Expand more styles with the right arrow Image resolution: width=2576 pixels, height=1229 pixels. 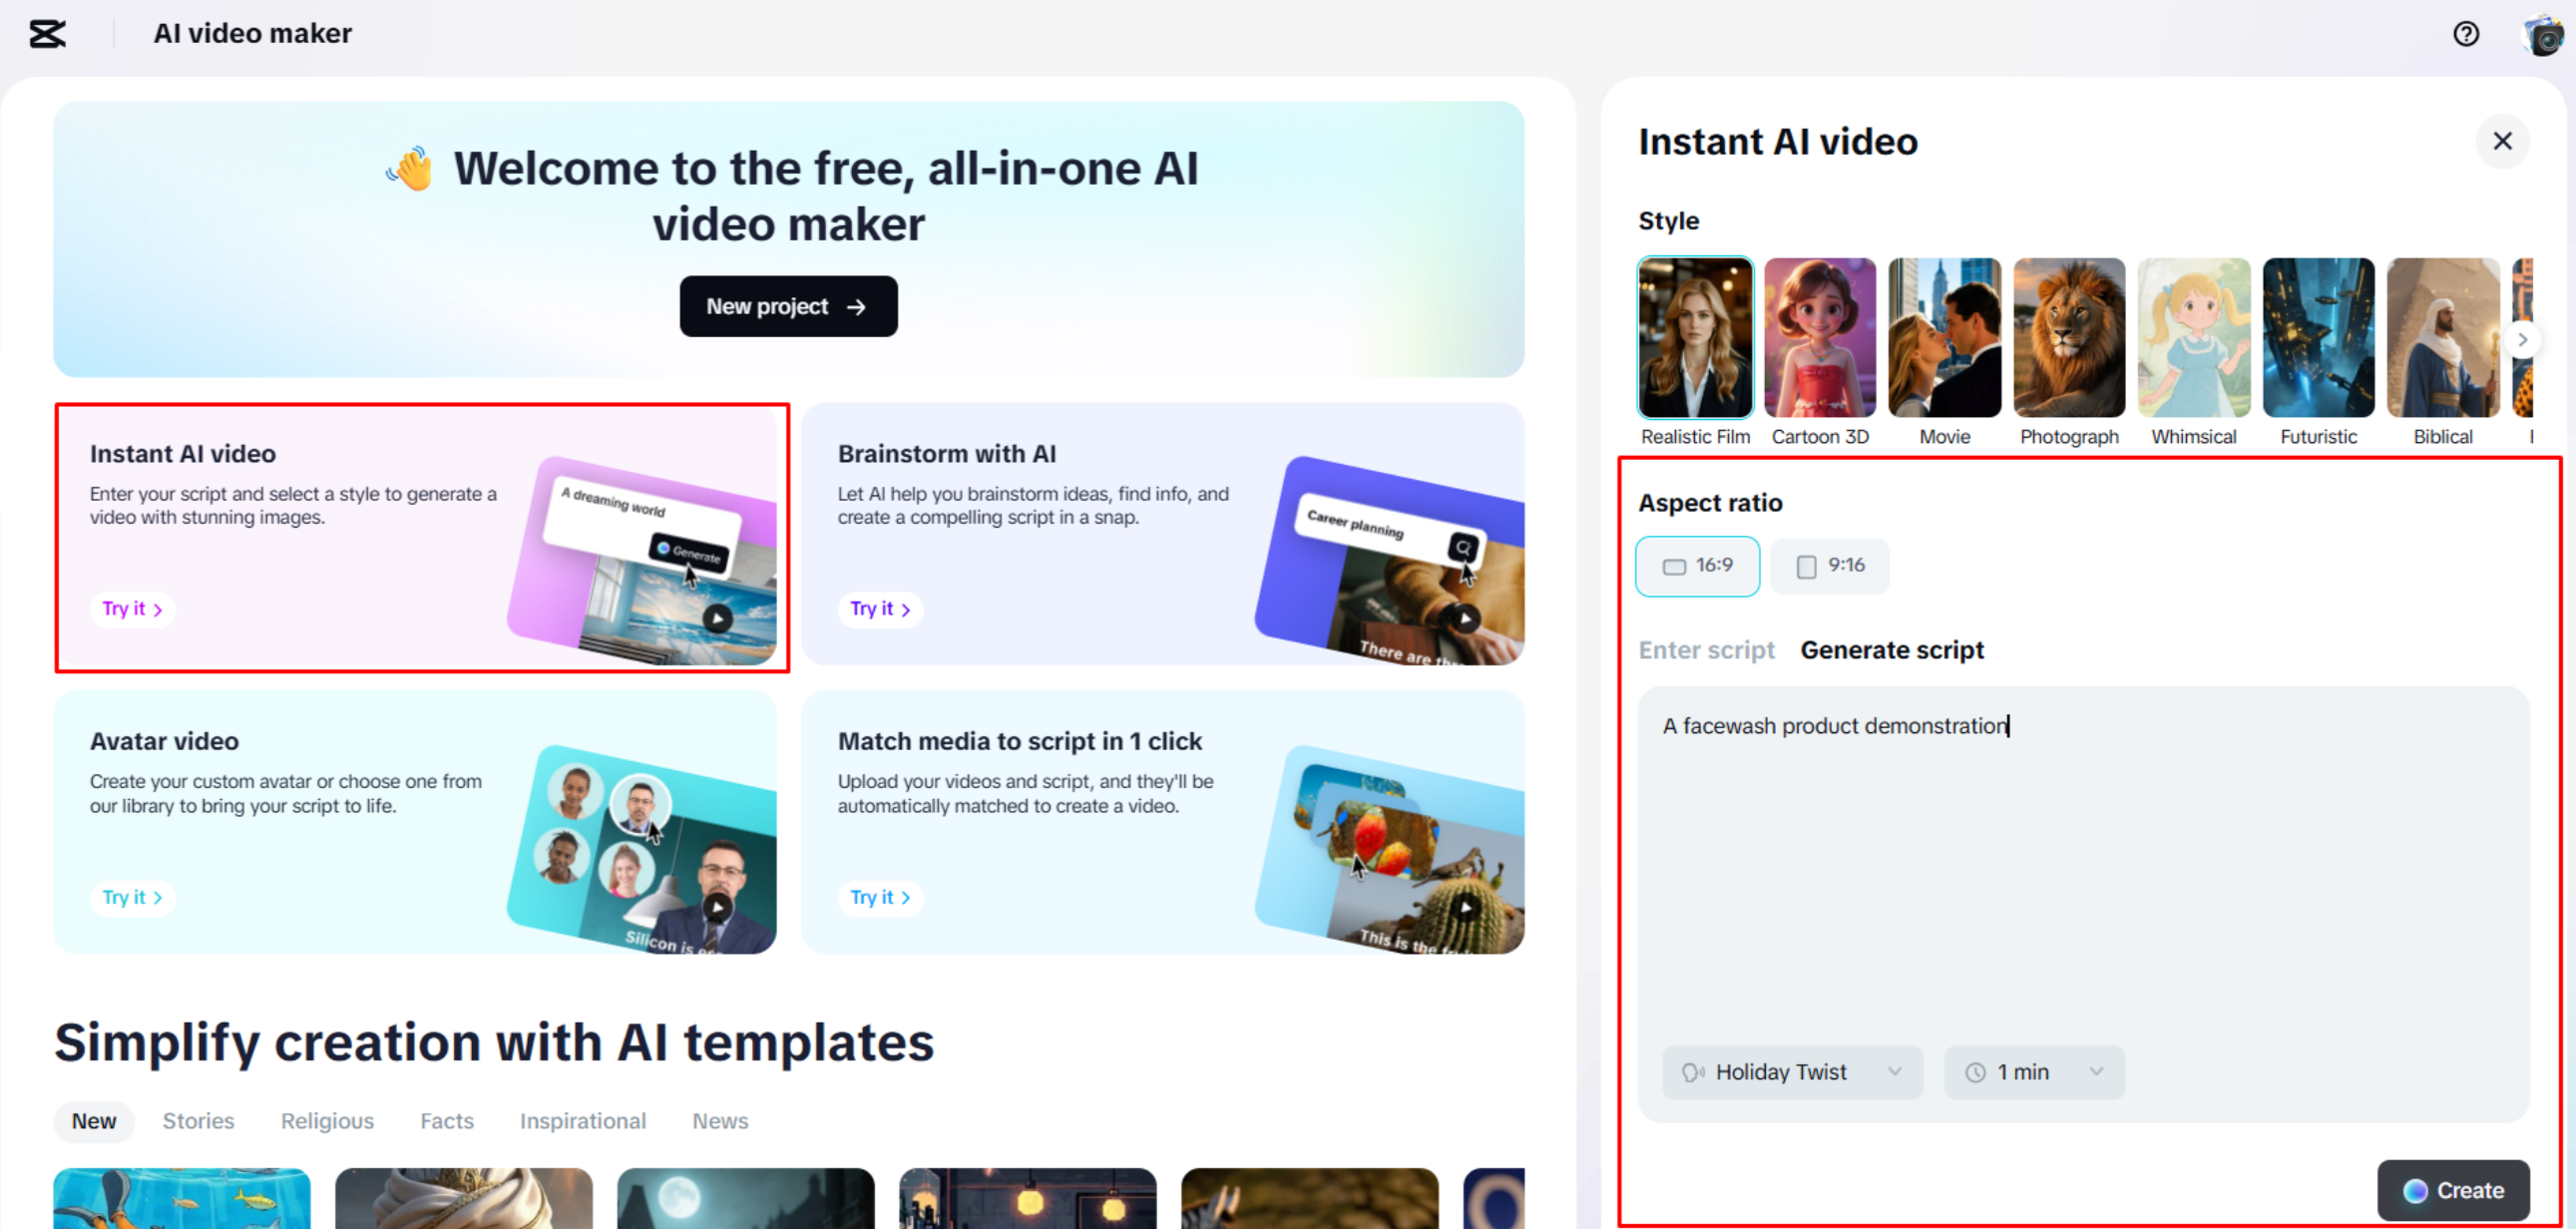2524,339
